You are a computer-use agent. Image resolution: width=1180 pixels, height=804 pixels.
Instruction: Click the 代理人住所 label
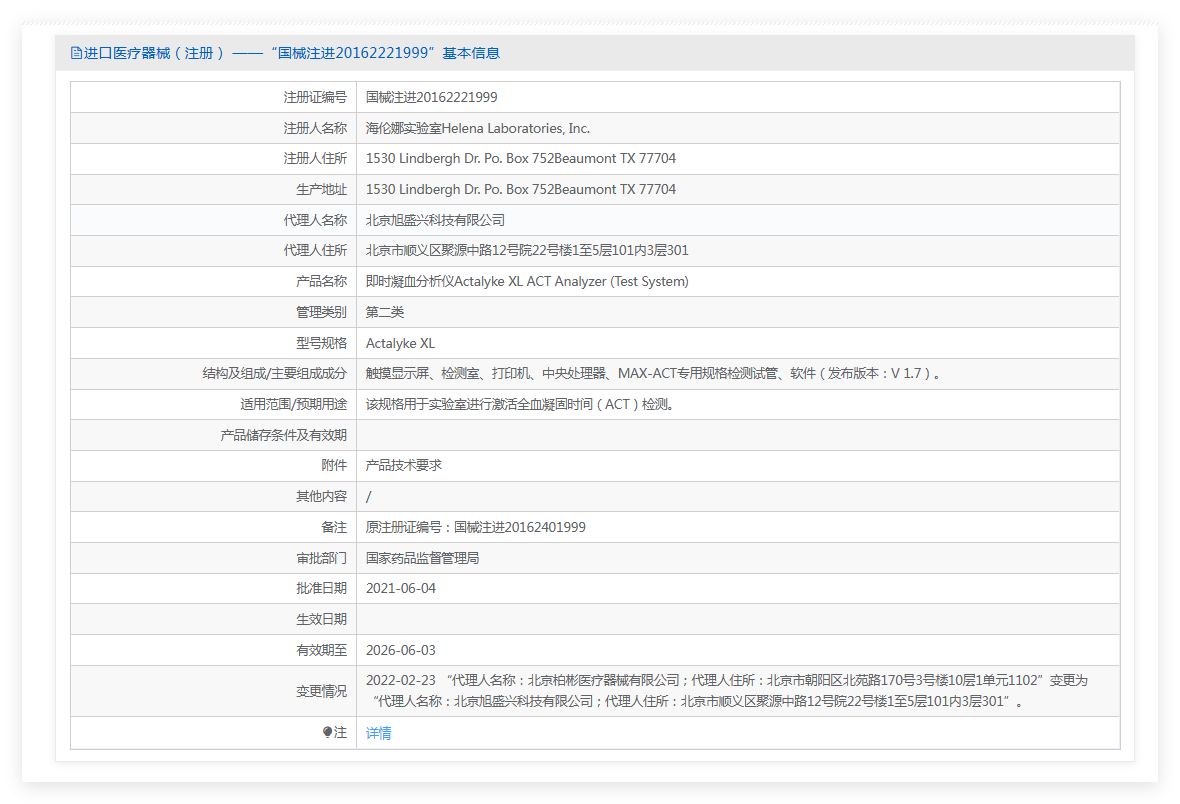315,250
